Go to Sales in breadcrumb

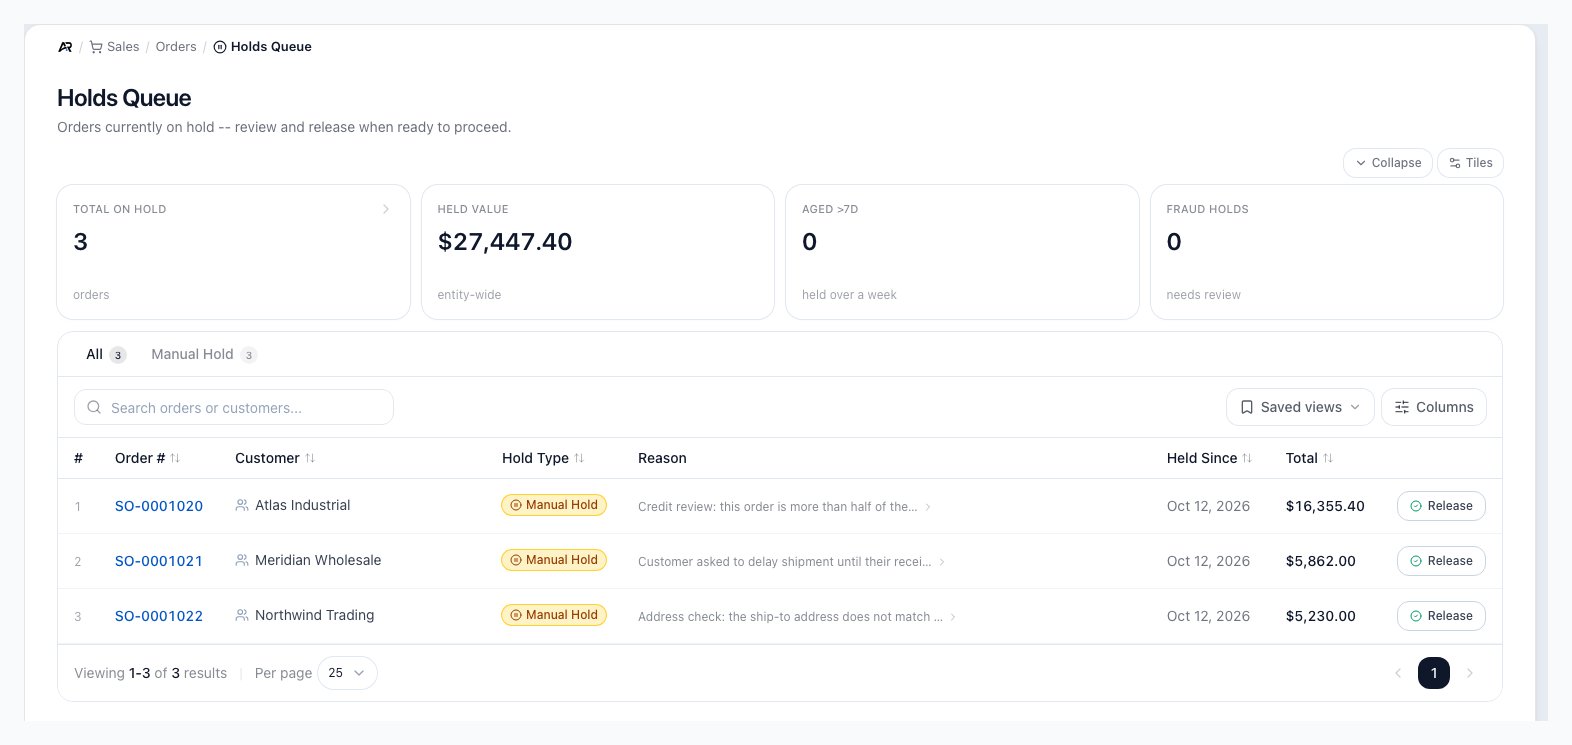(x=123, y=47)
